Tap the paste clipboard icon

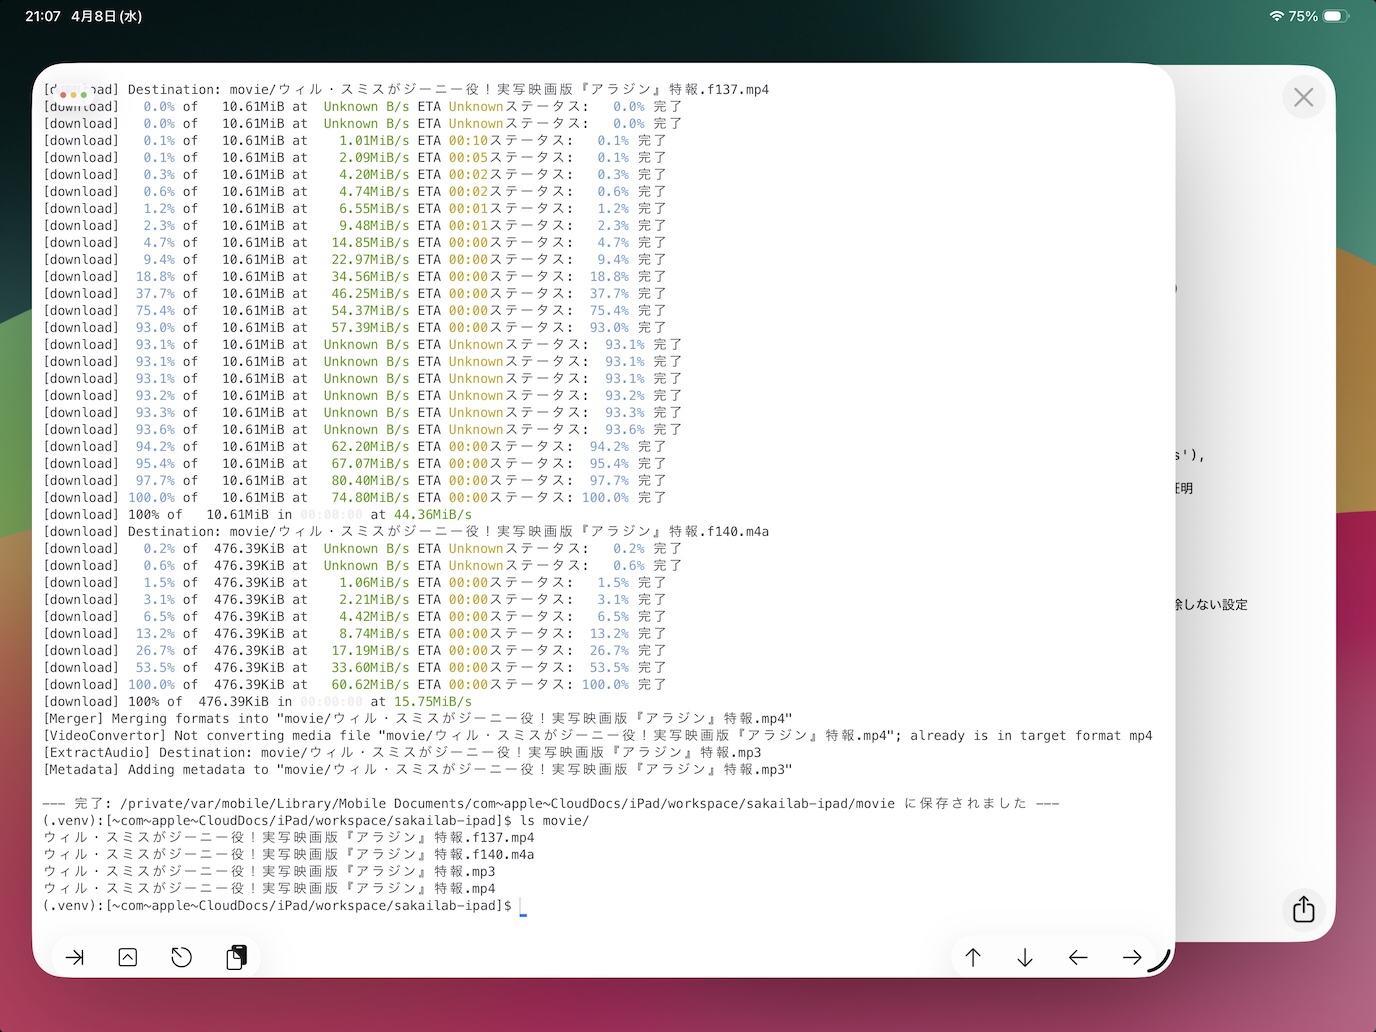coord(236,957)
